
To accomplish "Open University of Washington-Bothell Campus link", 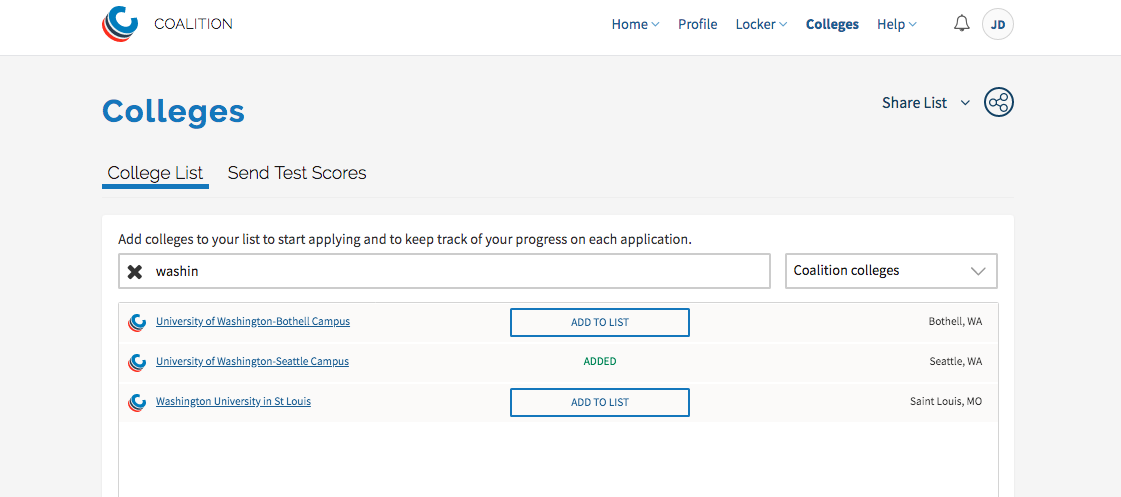I will point(253,322).
